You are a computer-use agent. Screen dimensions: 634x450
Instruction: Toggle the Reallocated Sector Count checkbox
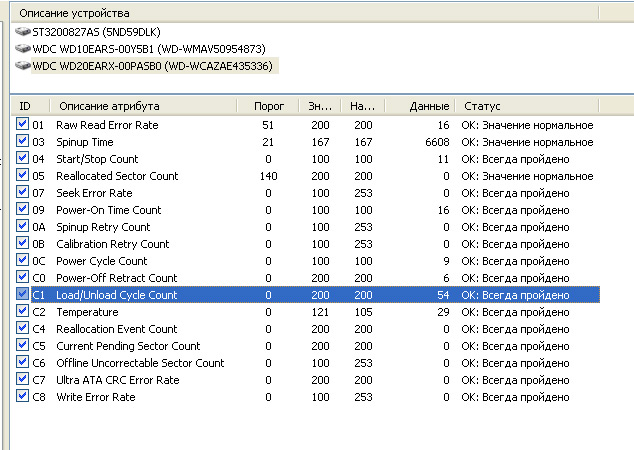22,175
